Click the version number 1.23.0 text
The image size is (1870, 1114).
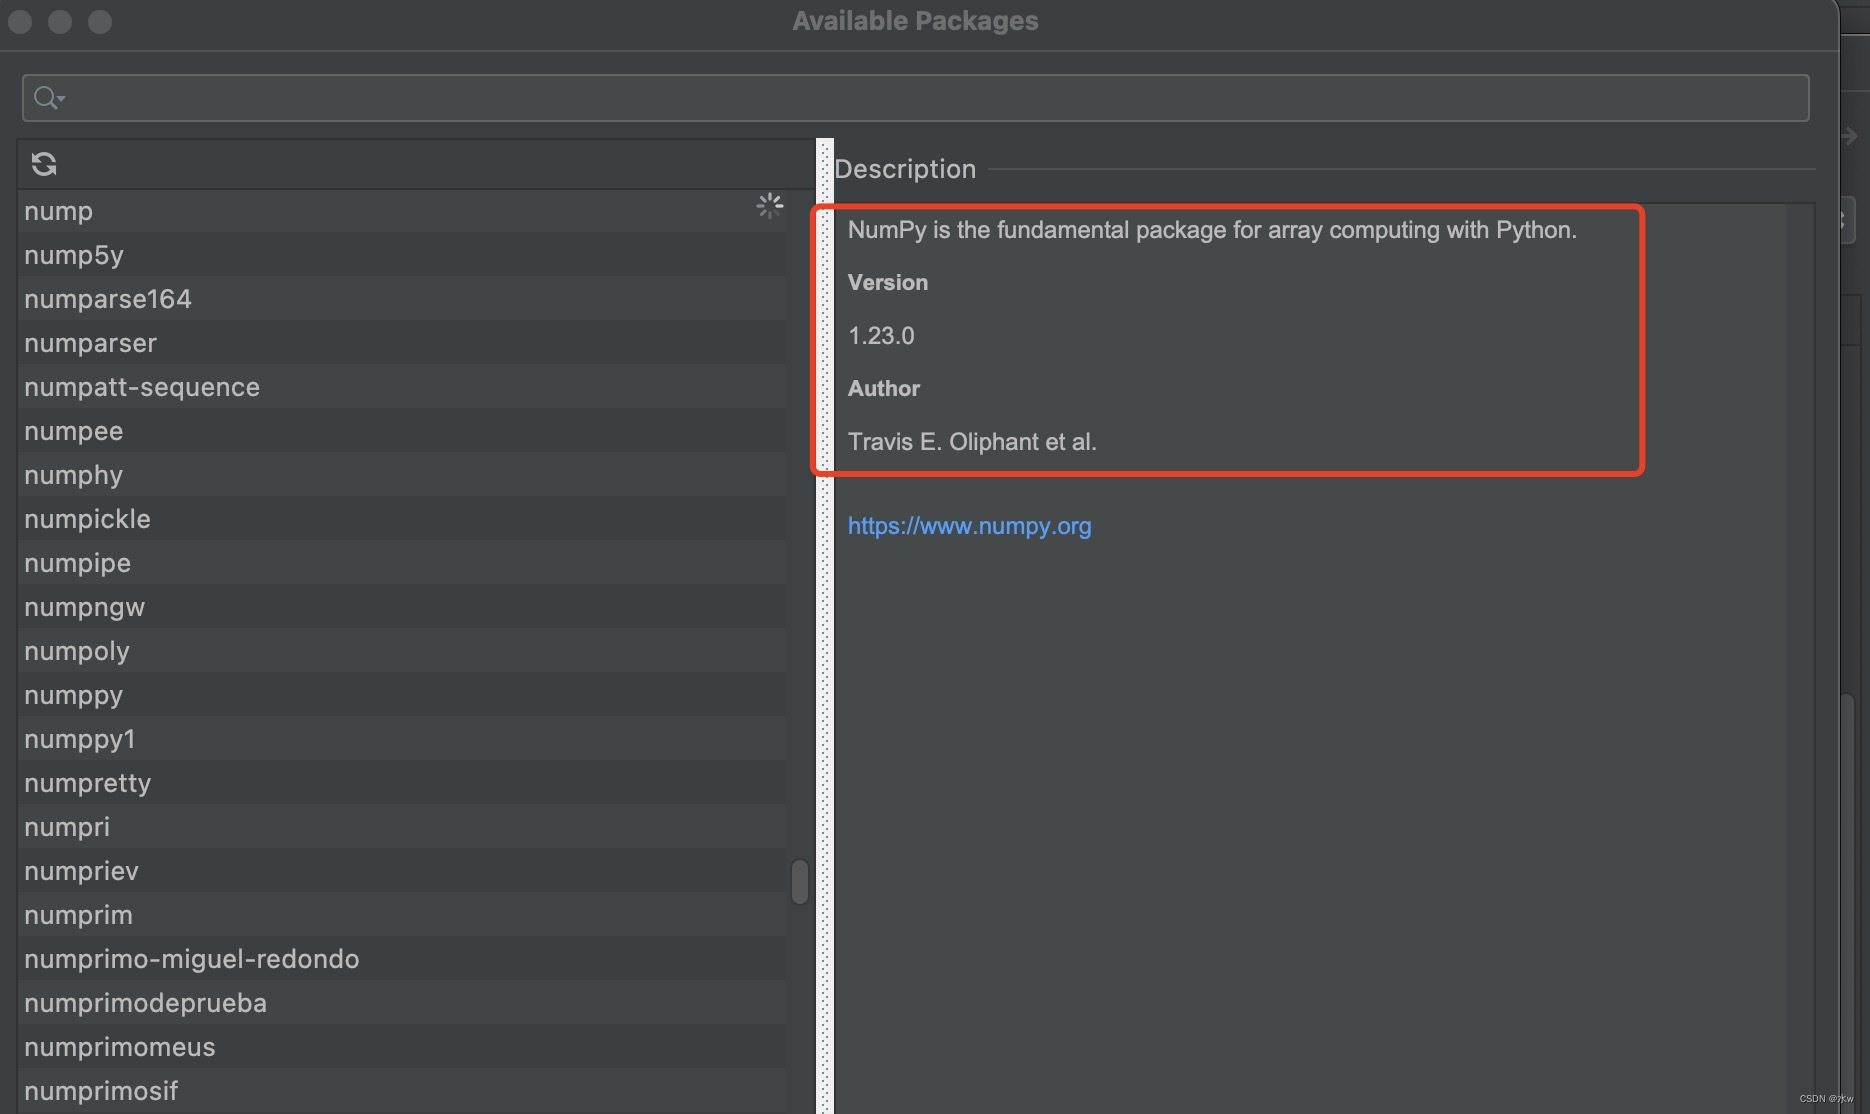coord(881,336)
